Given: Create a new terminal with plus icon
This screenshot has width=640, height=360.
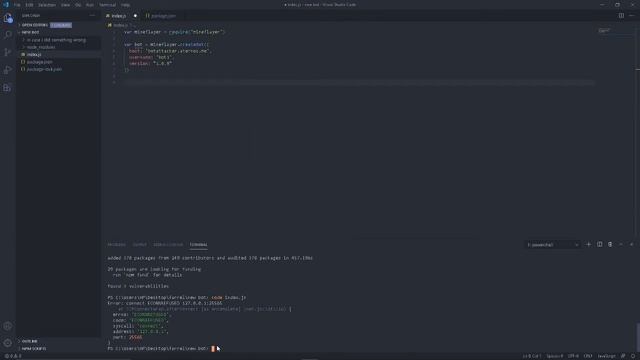Looking at the screenshot, I should tap(589, 244).
